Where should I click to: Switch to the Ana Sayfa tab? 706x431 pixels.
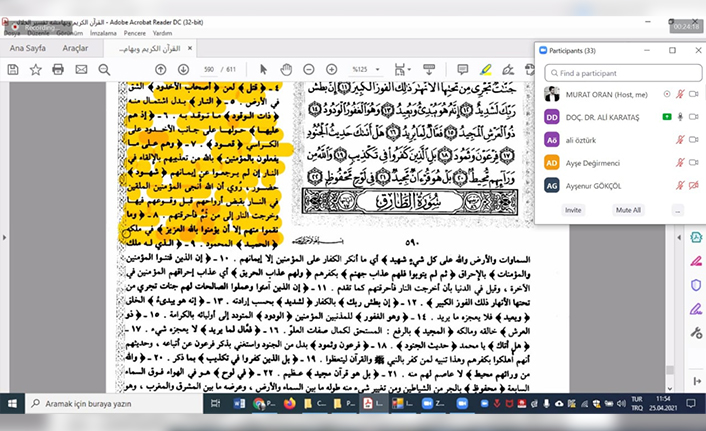(27, 48)
